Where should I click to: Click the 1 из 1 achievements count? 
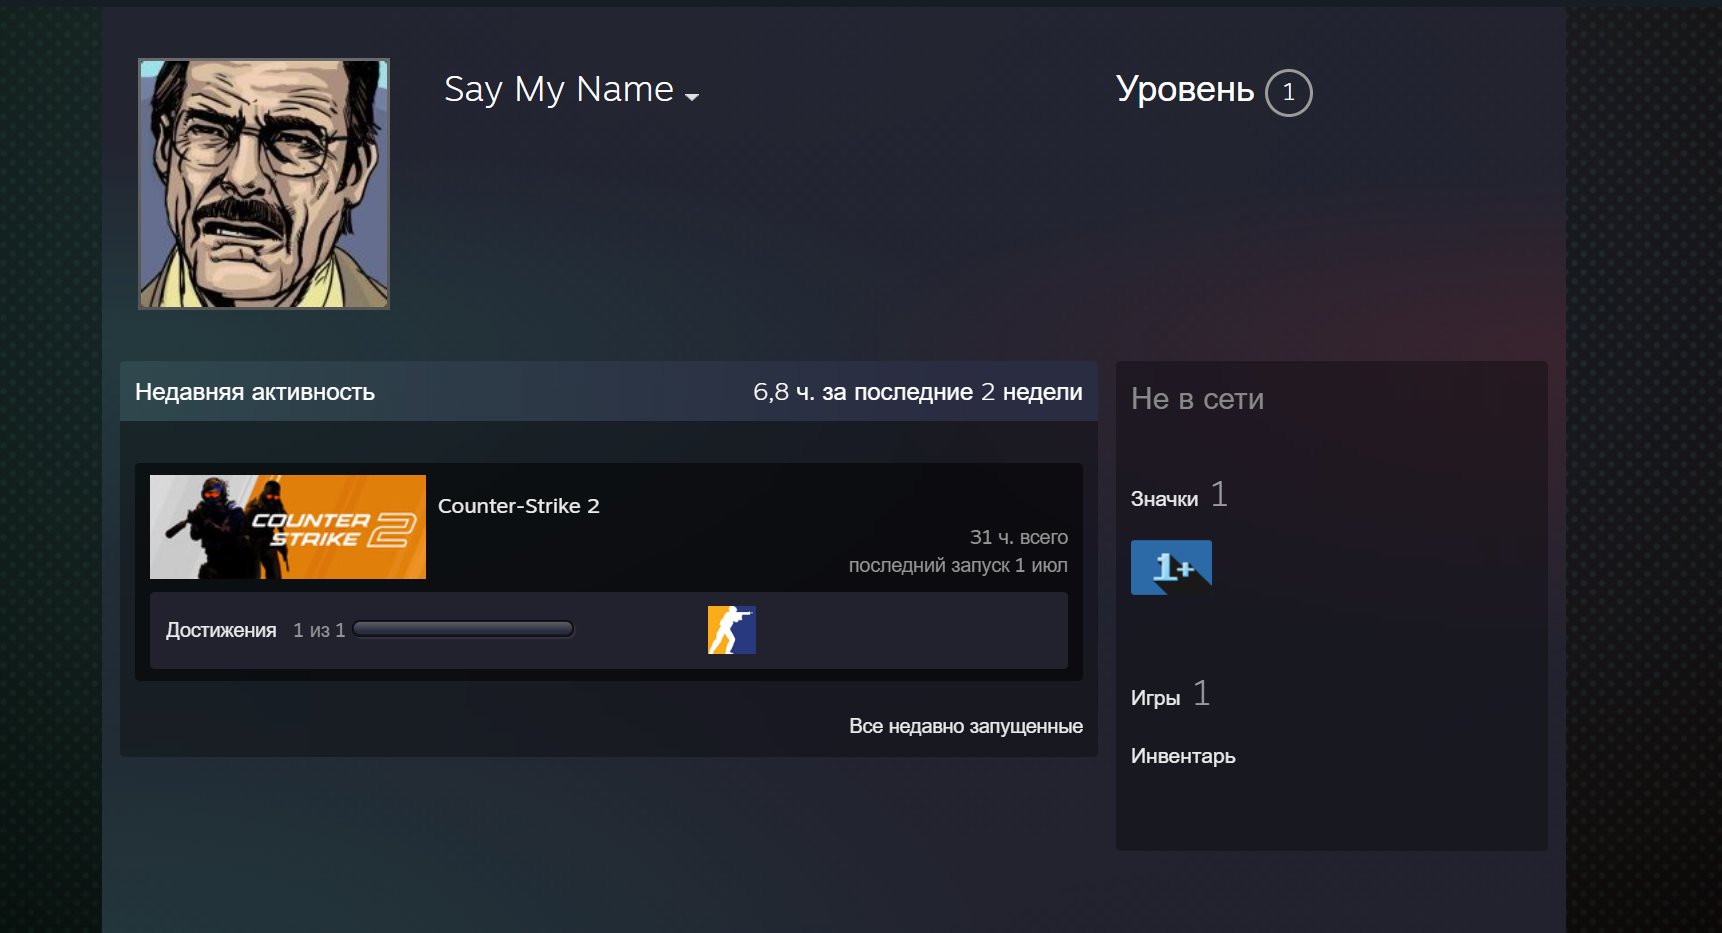coord(319,630)
